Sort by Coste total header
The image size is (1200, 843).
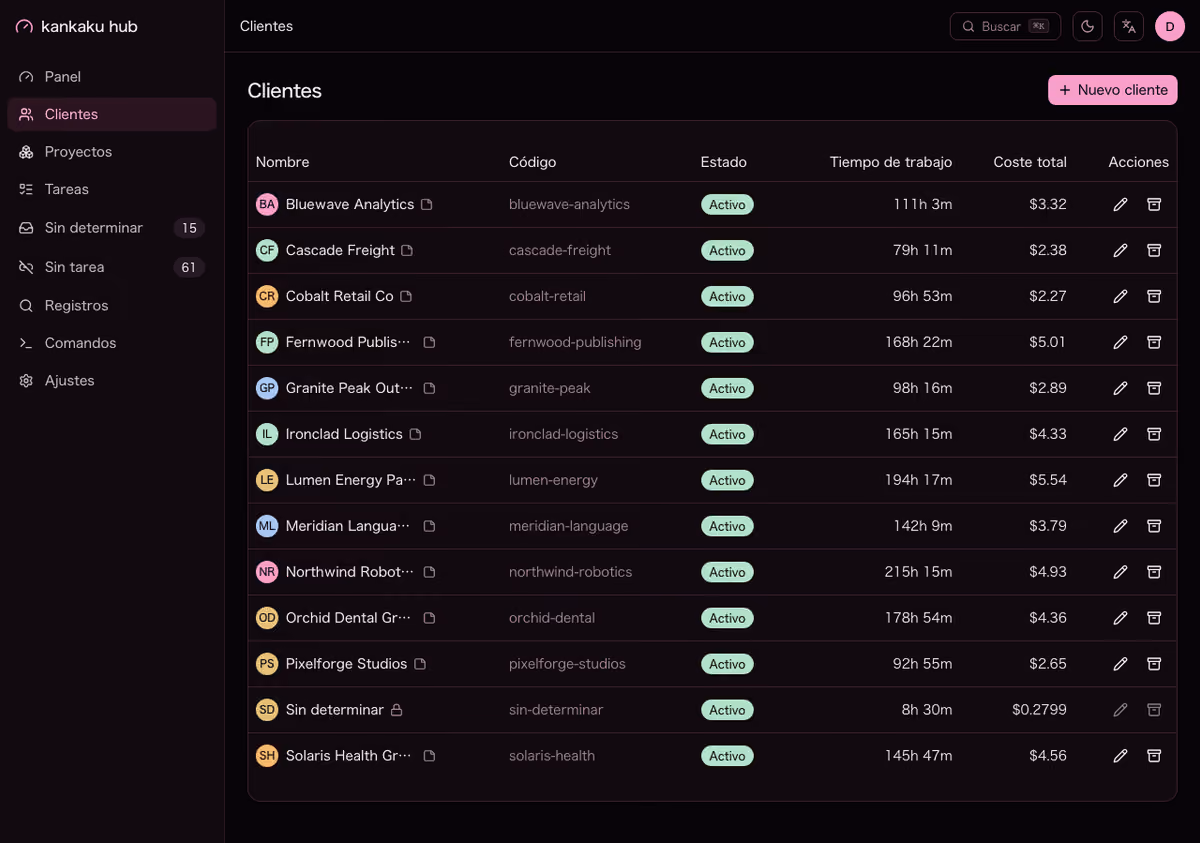(1030, 162)
